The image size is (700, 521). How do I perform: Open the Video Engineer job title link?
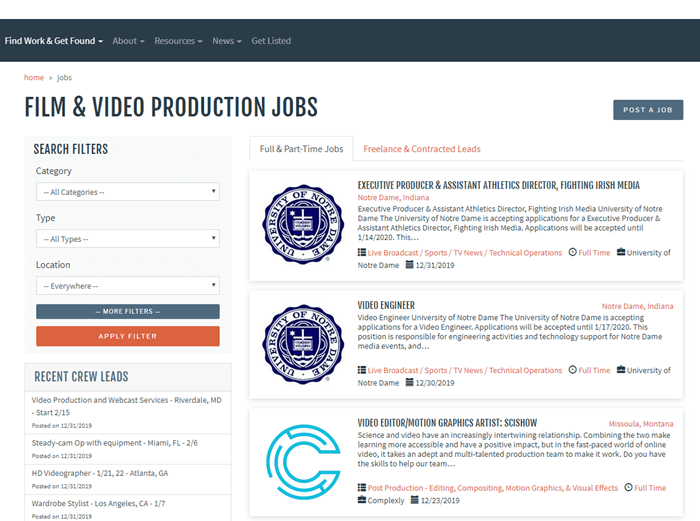[386, 305]
